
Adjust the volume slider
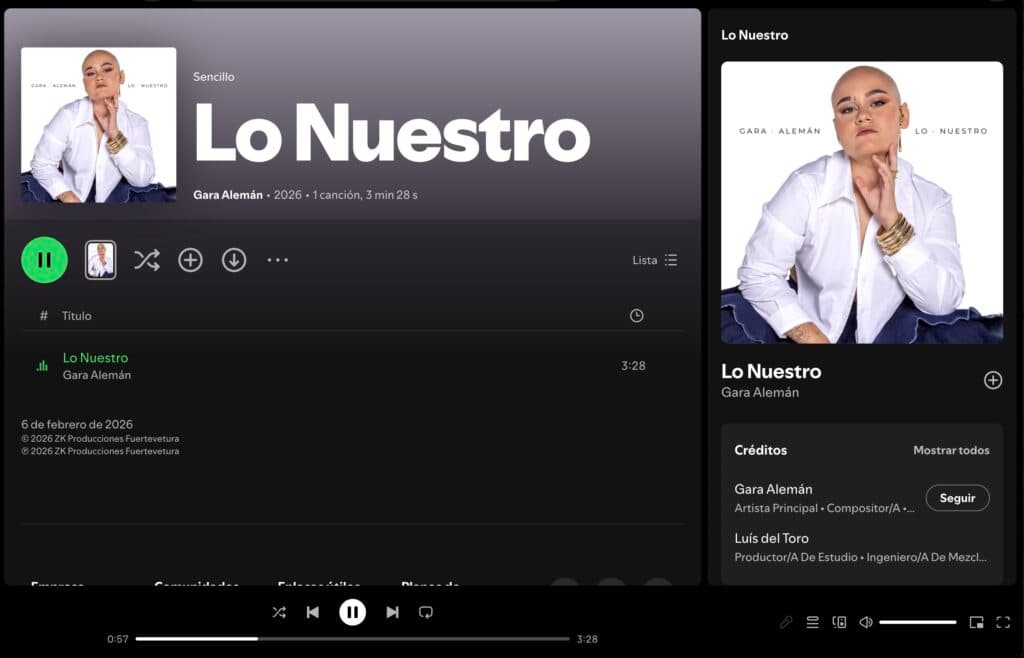coord(918,622)
